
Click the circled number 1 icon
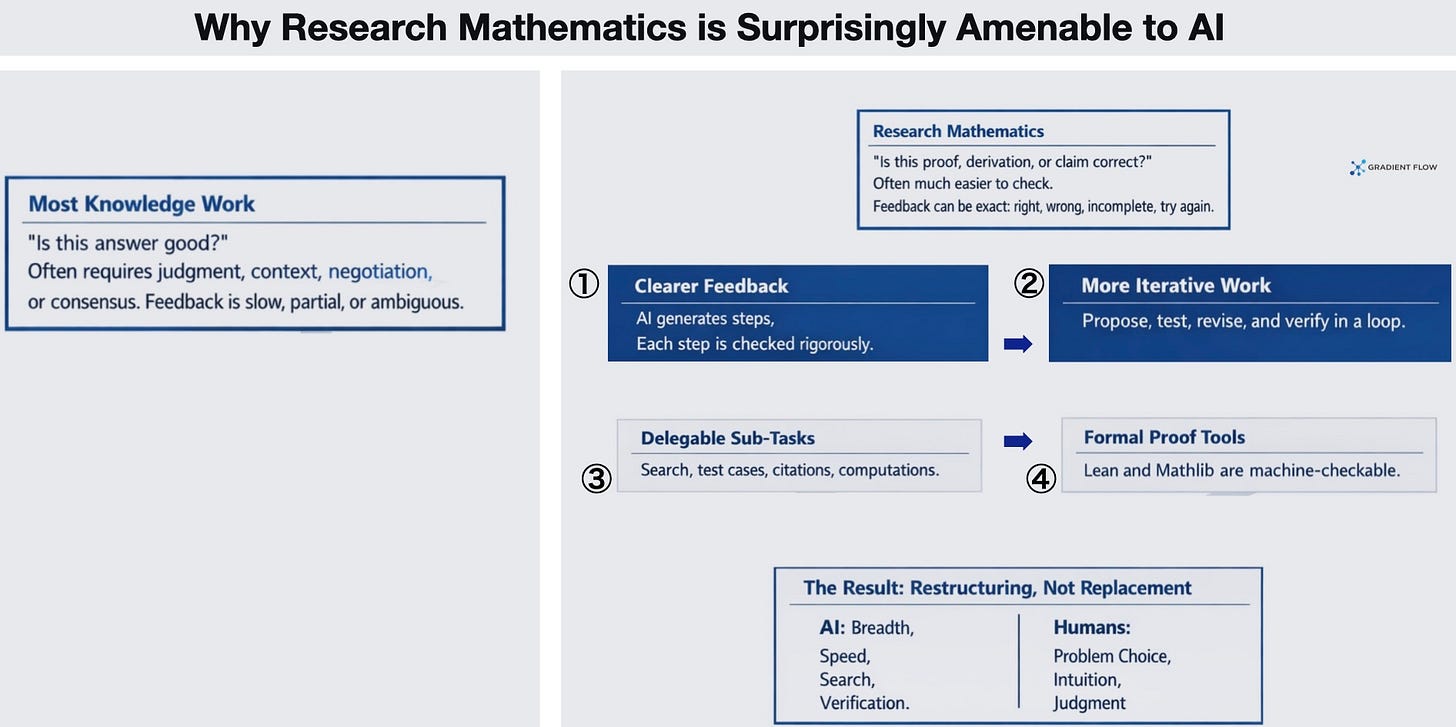(x=584, y=284)
